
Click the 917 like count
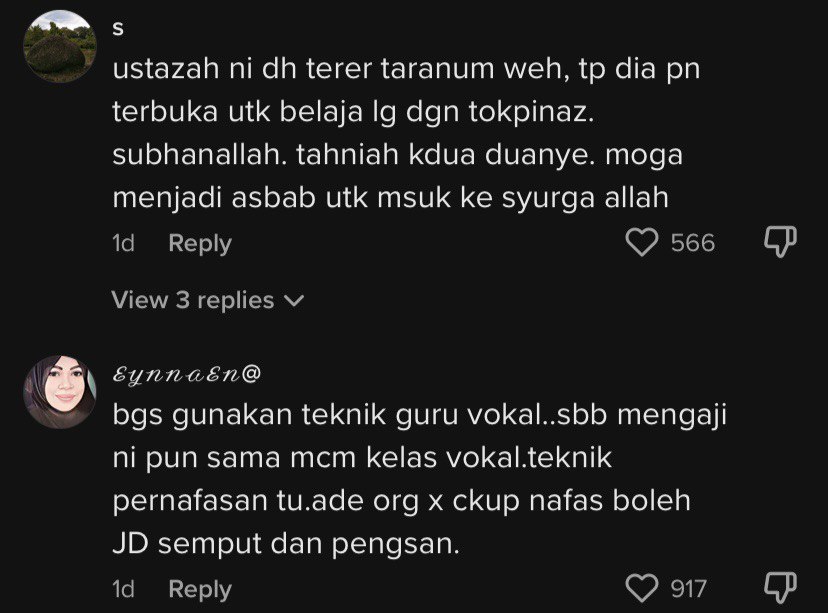(689, 589)
